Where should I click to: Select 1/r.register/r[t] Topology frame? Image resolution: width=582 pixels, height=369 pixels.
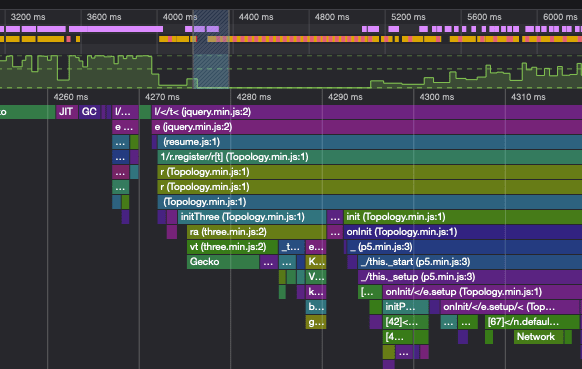370,157
